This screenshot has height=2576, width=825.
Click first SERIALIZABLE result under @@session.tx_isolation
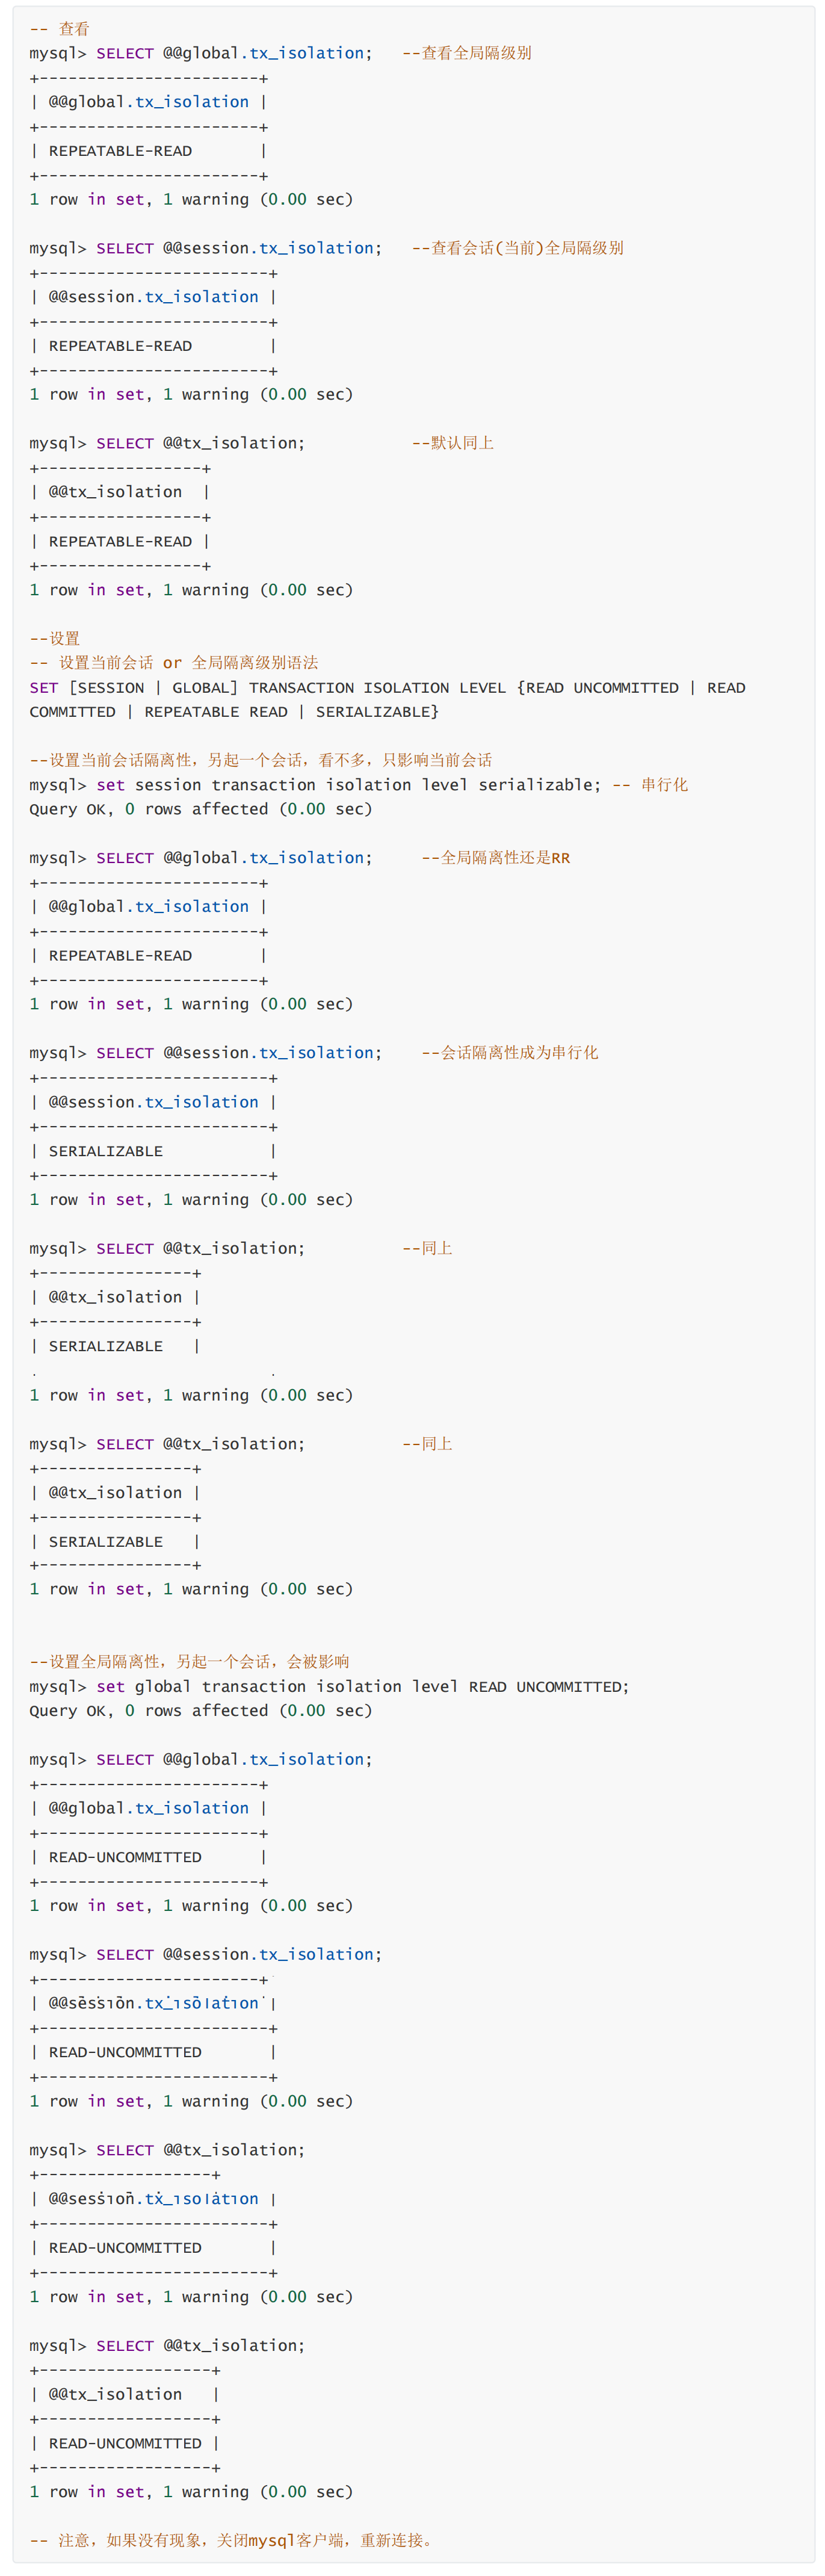[106, 1151]
